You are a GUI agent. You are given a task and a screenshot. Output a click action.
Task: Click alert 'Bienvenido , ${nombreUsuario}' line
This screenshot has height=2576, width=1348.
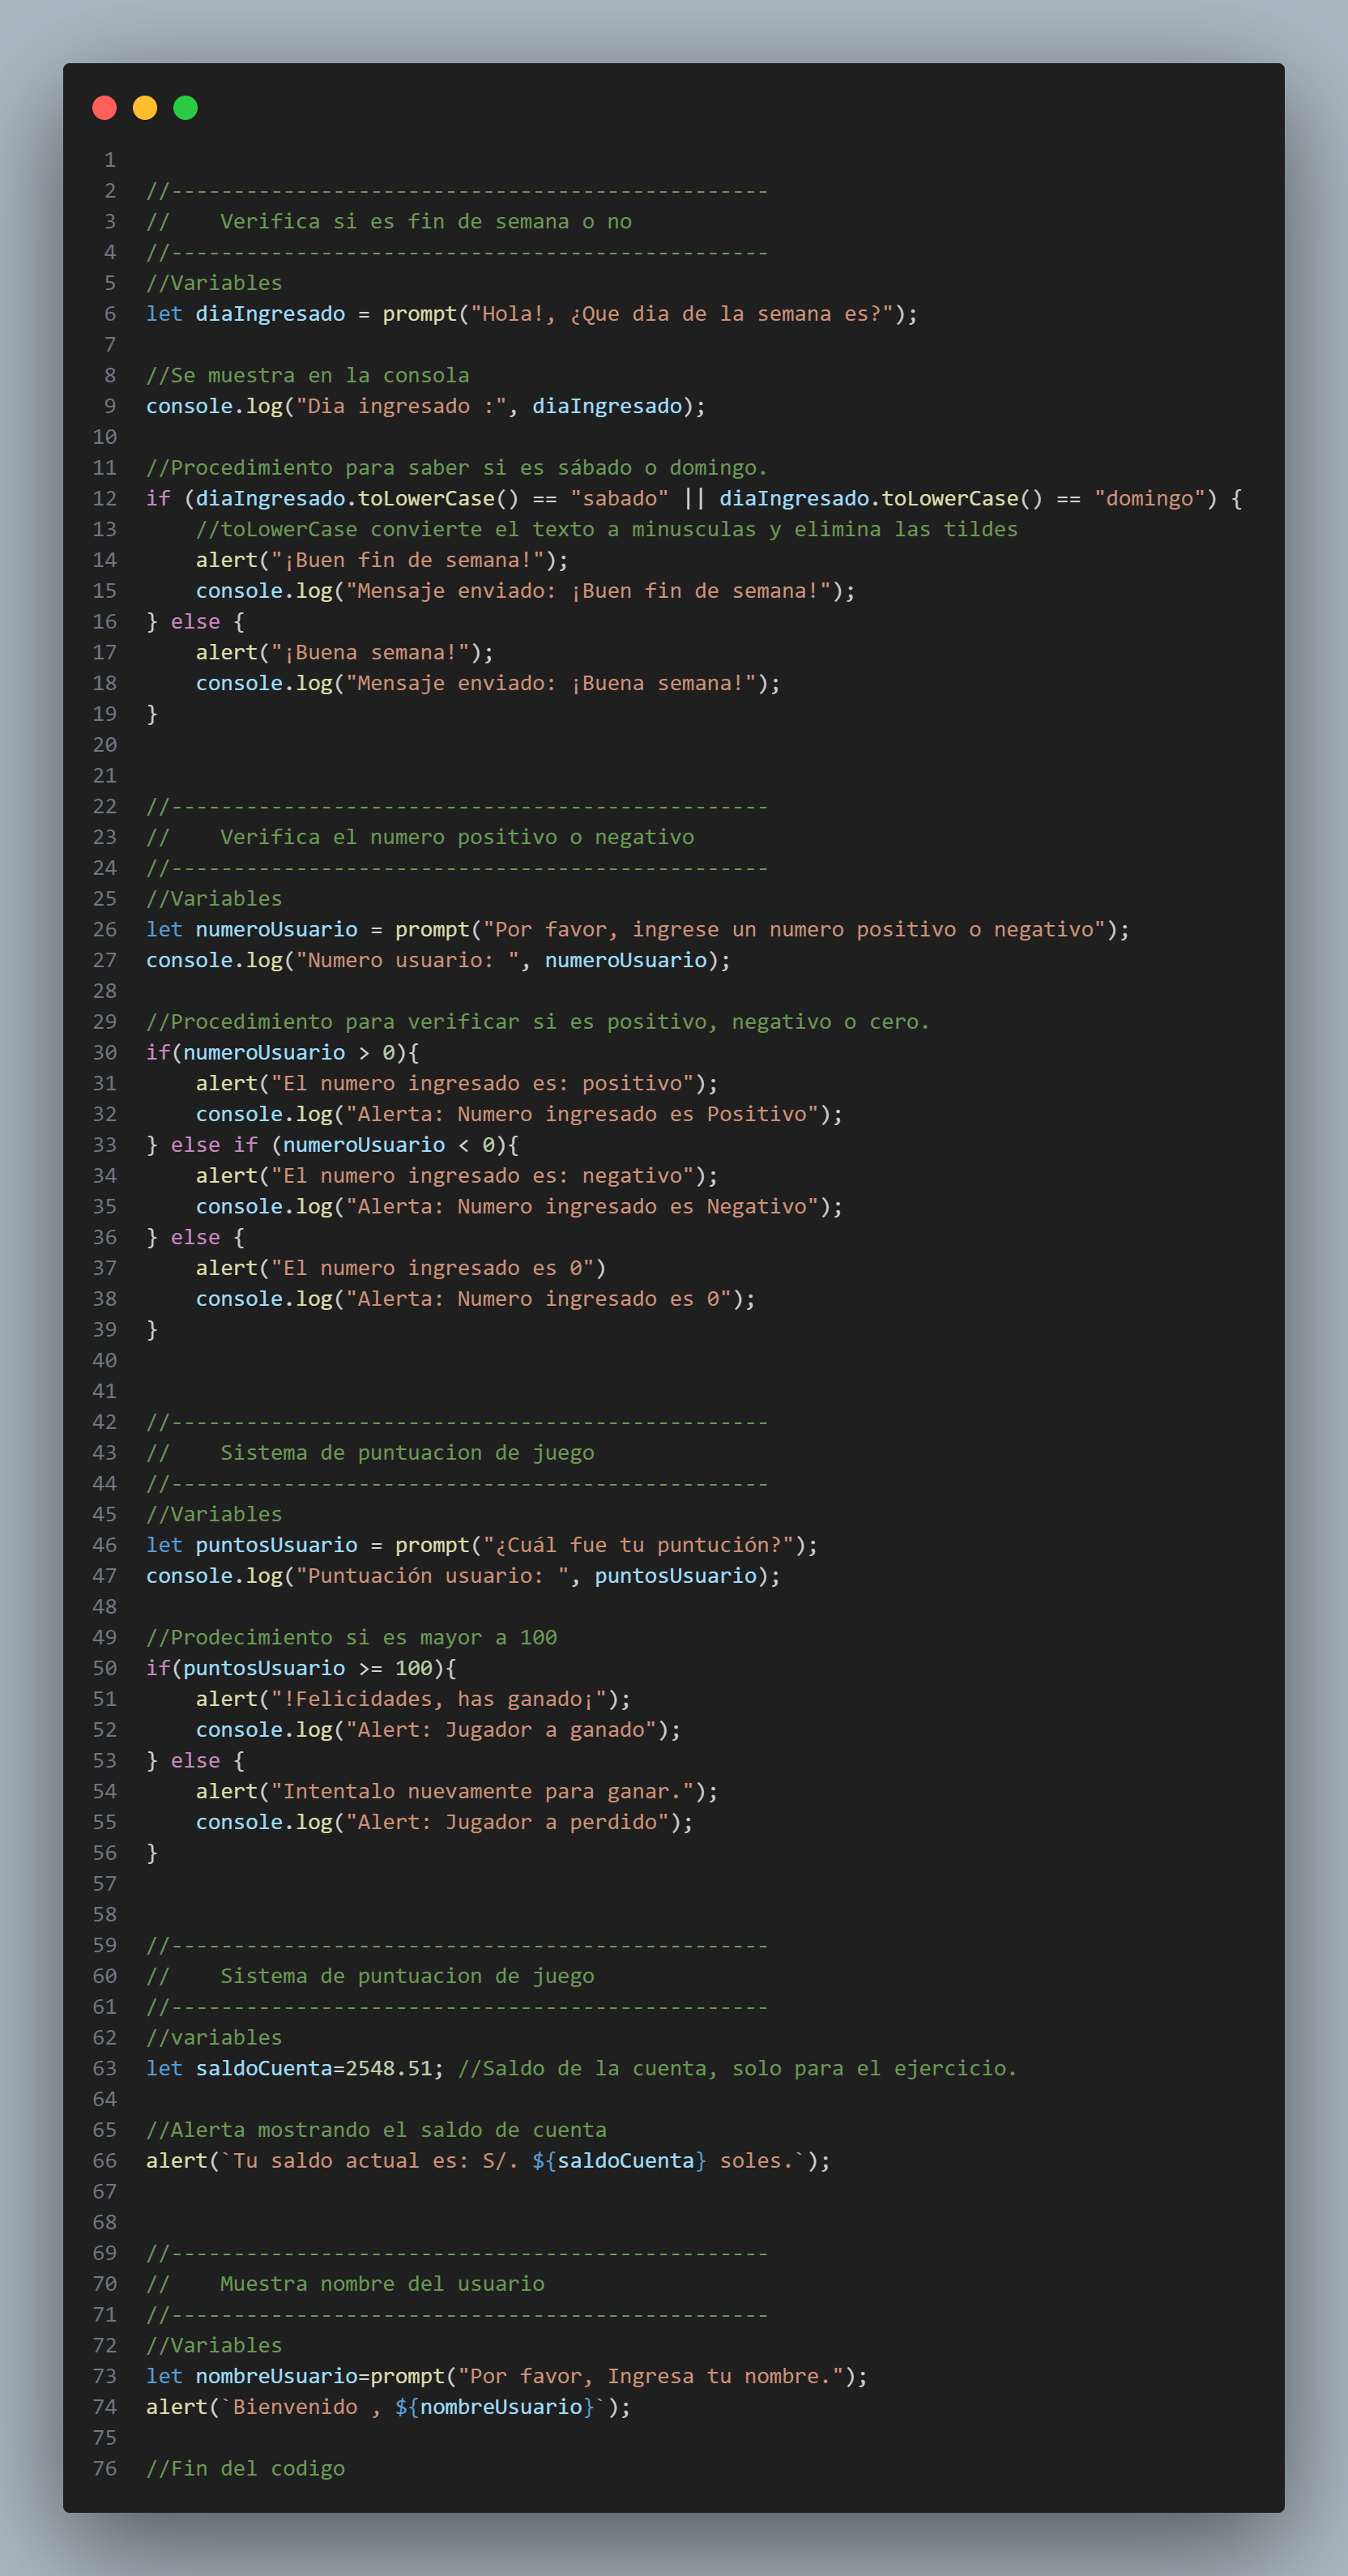pos(388,2407)
